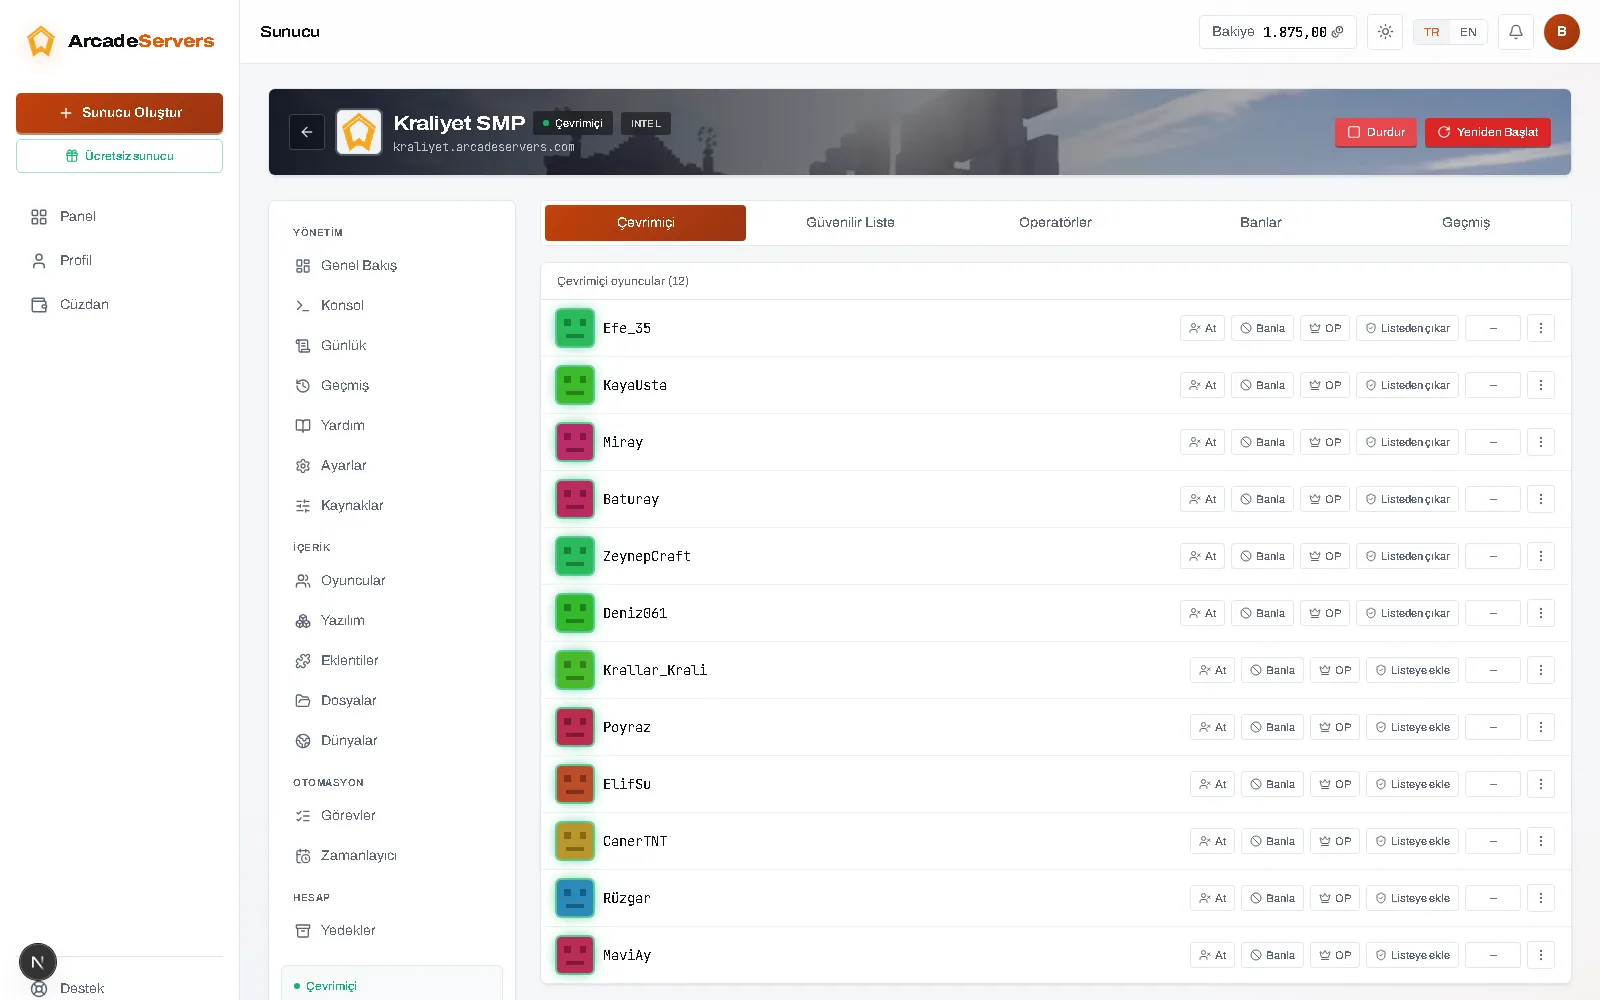The width and height of the screenshot is (1600, 1000).
Task: Open the dash dropdown for Rüzgar
Action: (x=1493, y=898)
